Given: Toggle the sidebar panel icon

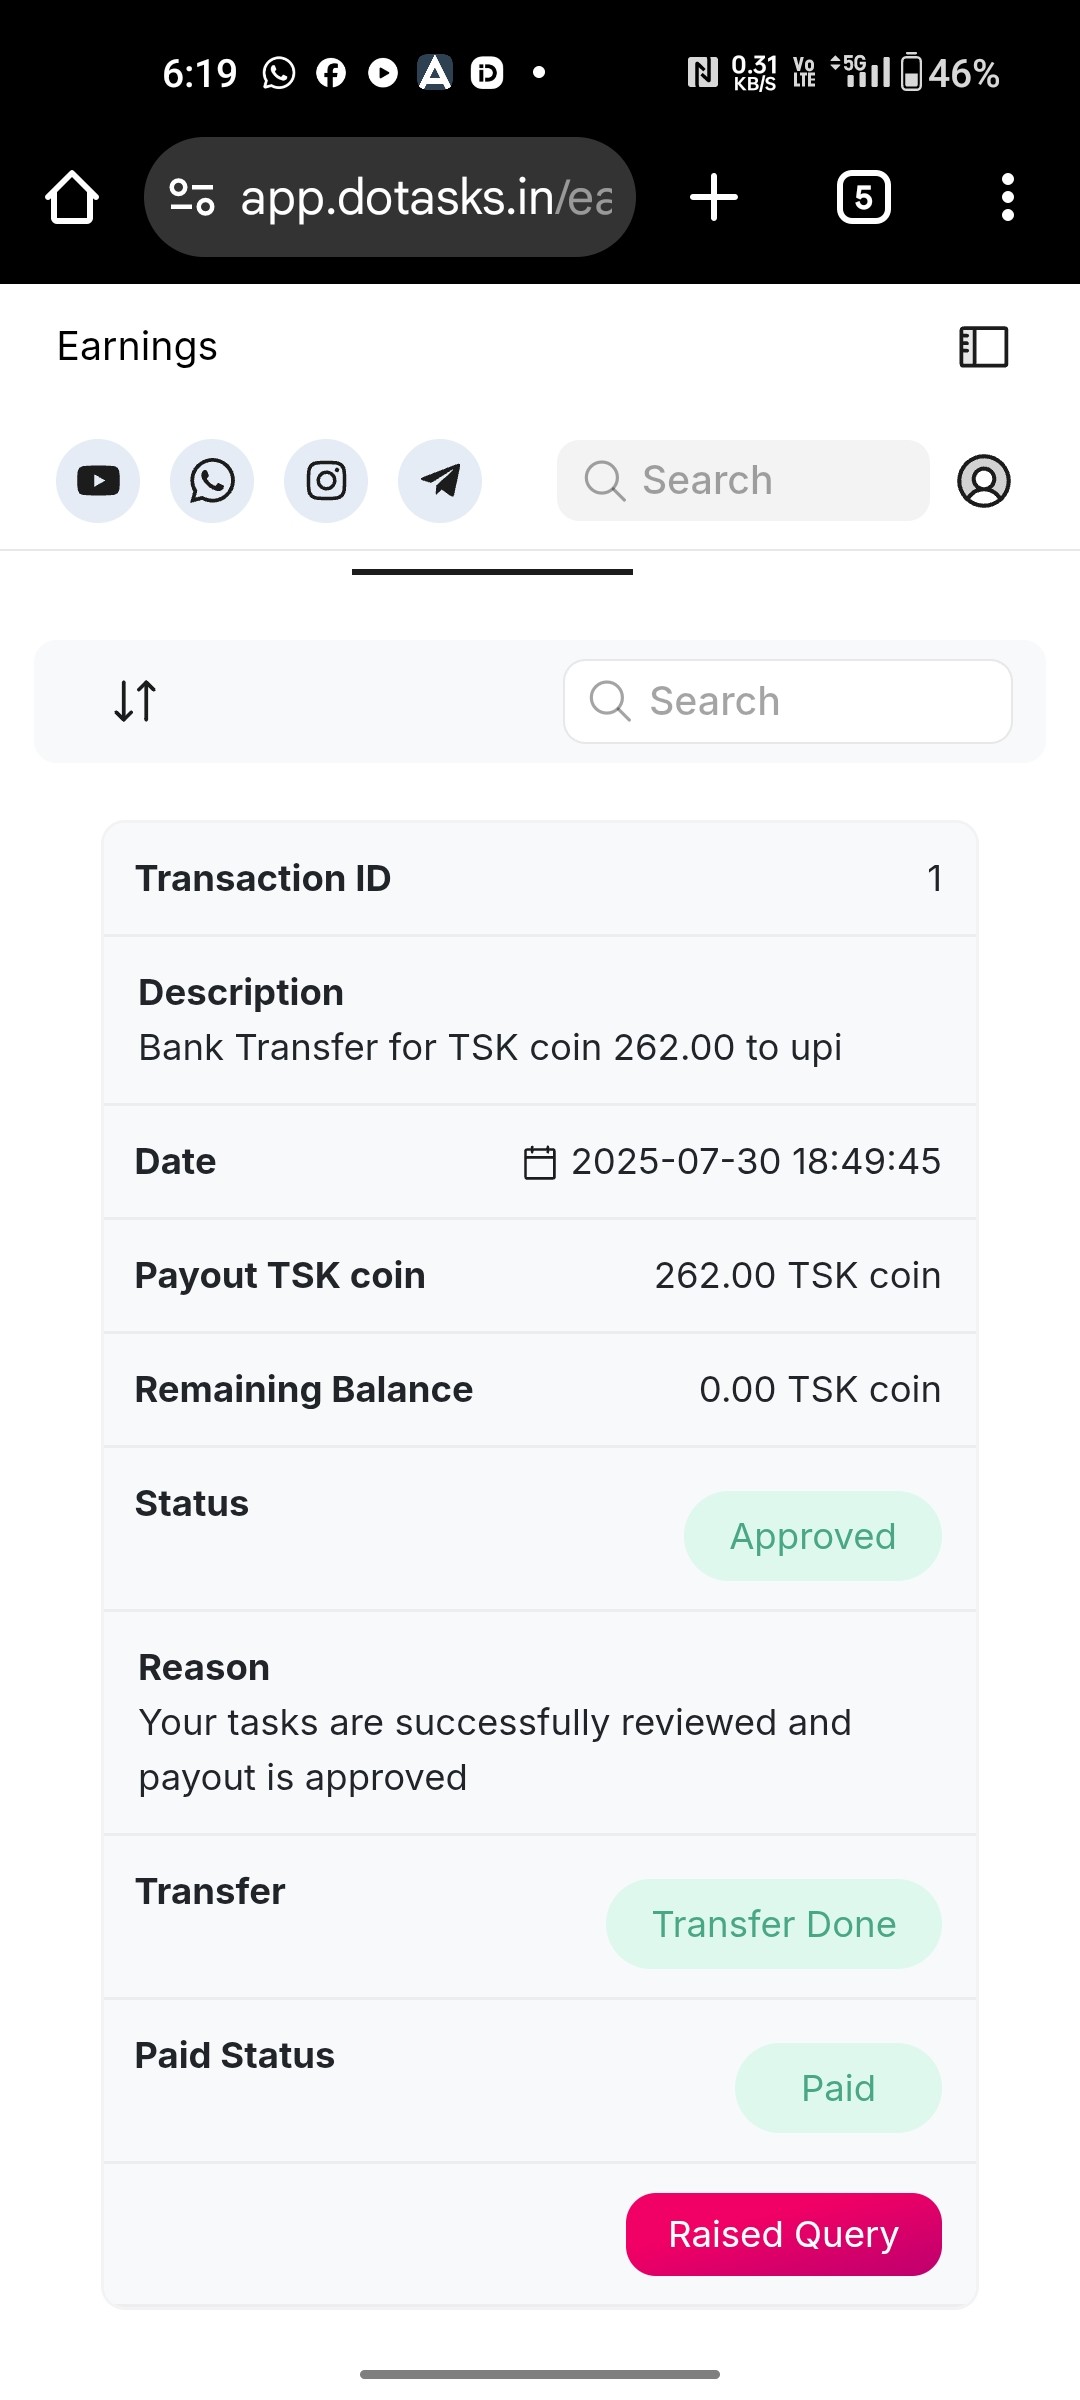Looking at the screenshot, I should point(984,347).
